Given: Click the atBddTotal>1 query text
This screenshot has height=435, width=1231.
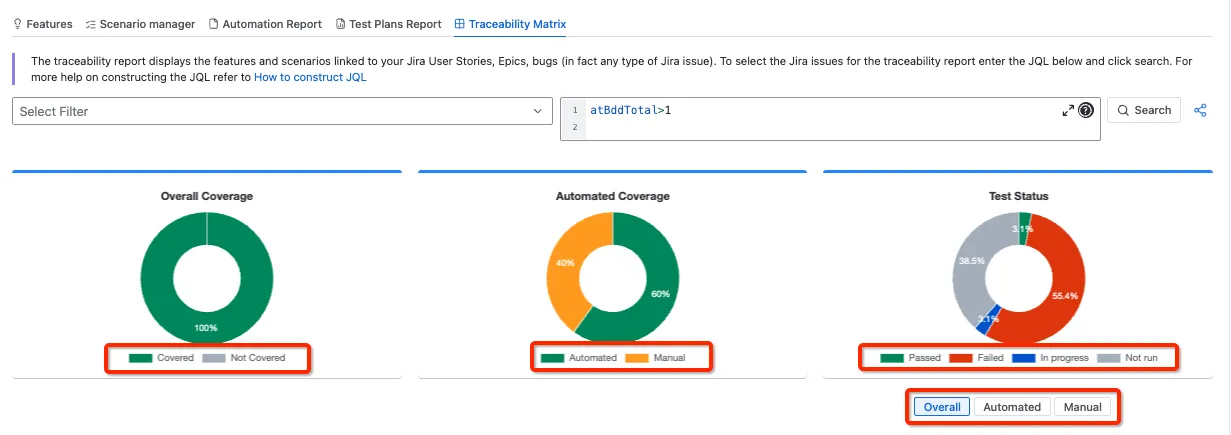Looking at the screenshot, I should click(x=631, y=109).
